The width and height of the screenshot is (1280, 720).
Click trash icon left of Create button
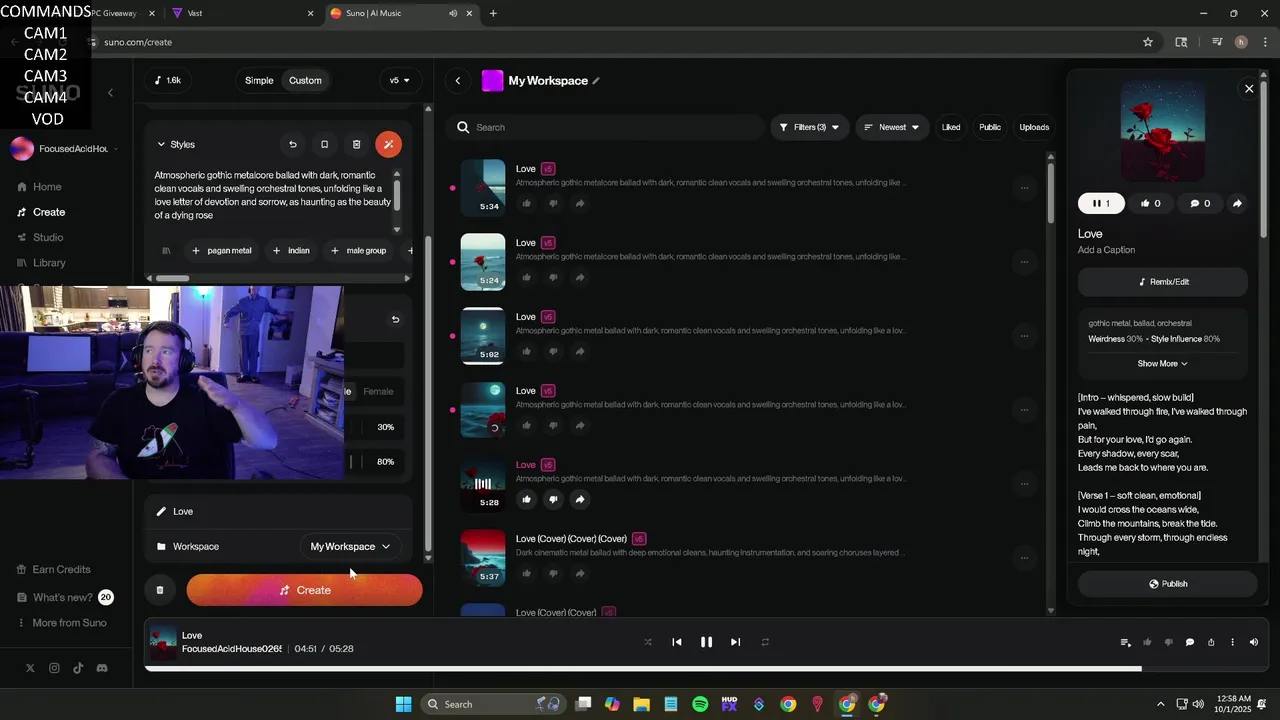click(x=160, y=590)
